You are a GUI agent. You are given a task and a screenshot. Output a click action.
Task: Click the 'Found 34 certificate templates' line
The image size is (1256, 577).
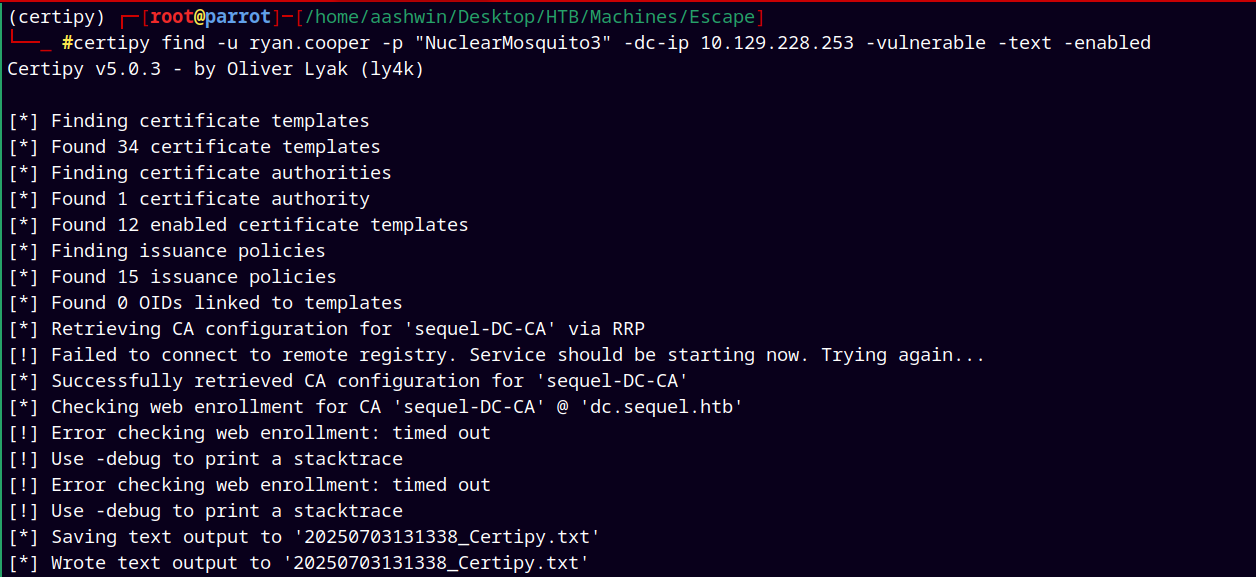click(x=194, y=147)
